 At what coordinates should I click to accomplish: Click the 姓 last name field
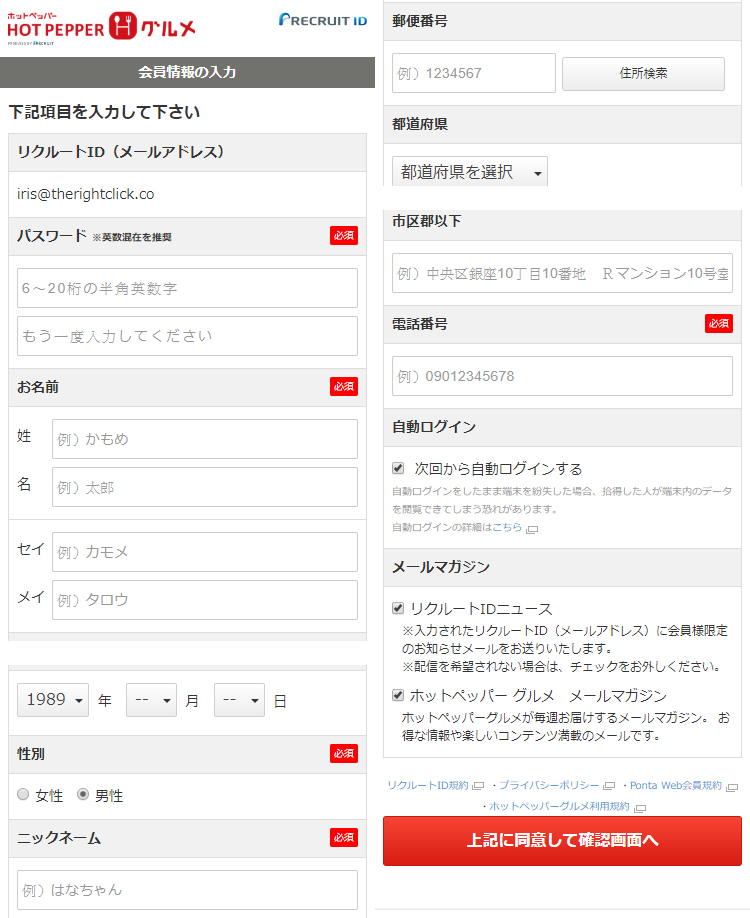pos(205,439)
